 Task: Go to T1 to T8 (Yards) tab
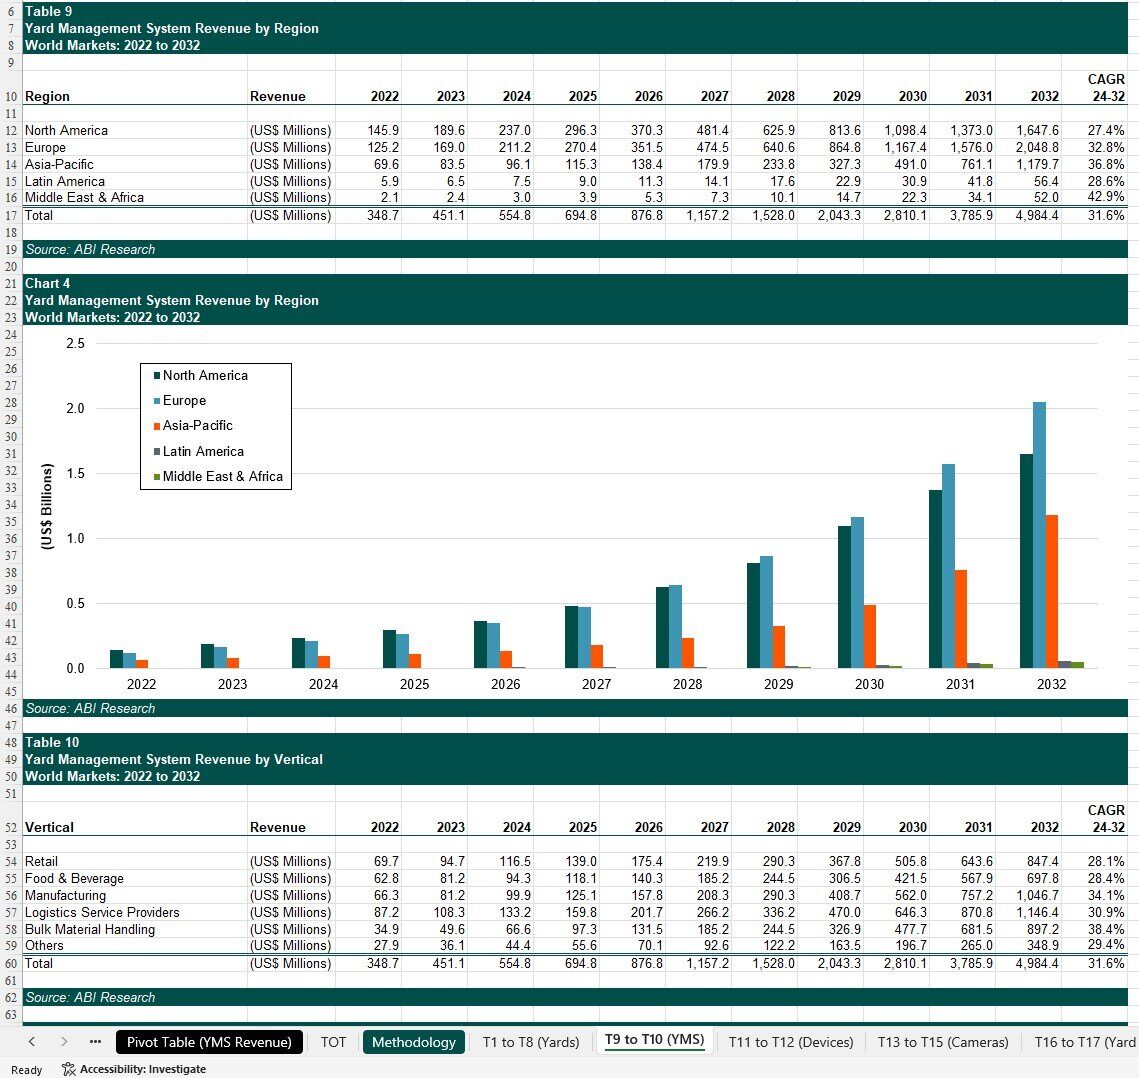(530, 1042)
